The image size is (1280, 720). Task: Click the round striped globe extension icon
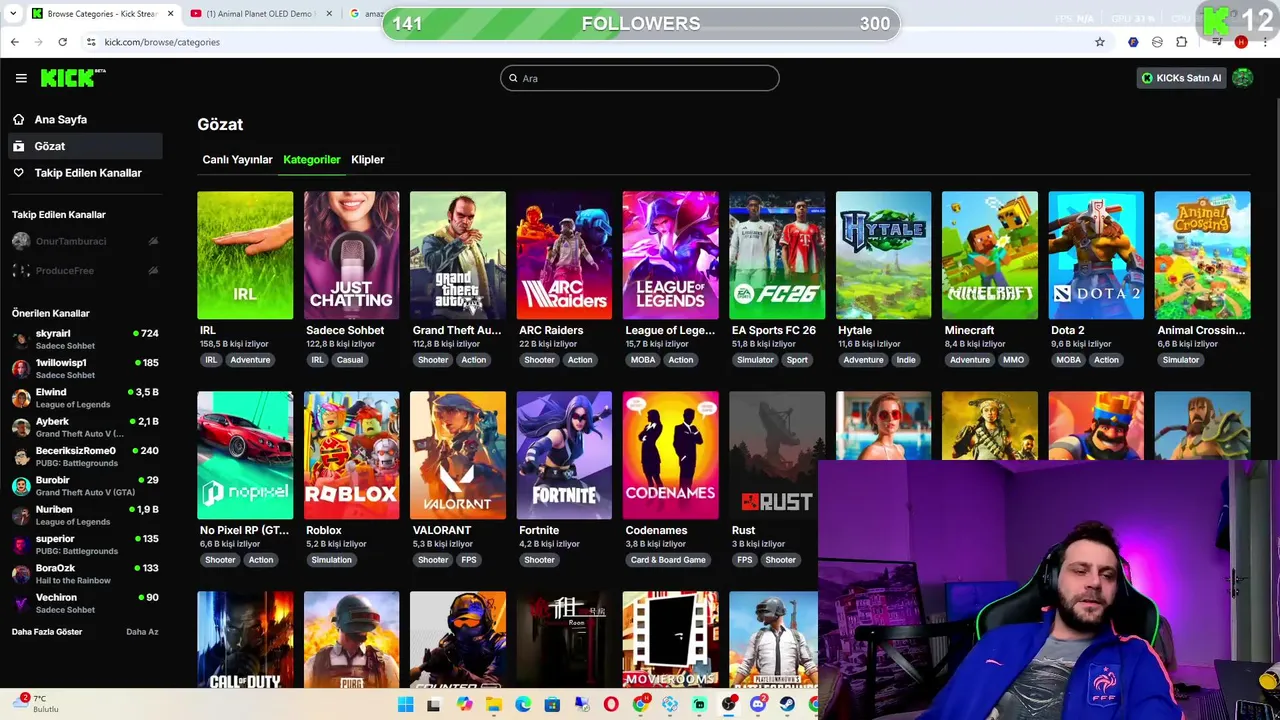[1157, 42]
